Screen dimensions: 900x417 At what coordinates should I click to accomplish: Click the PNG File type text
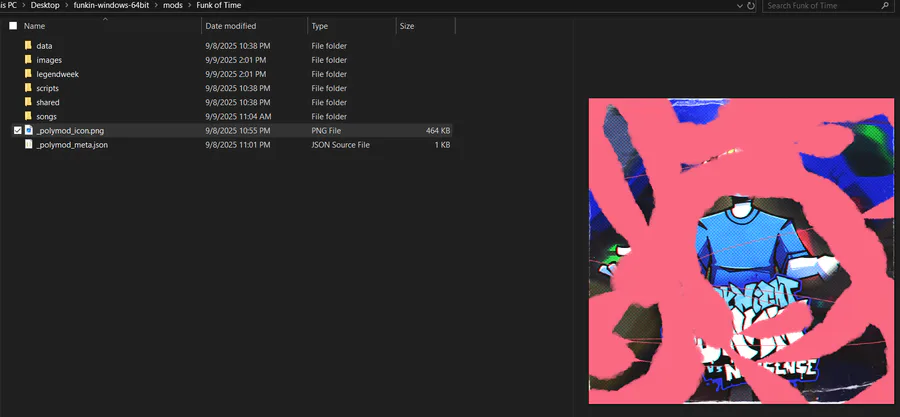click(326, 131)
